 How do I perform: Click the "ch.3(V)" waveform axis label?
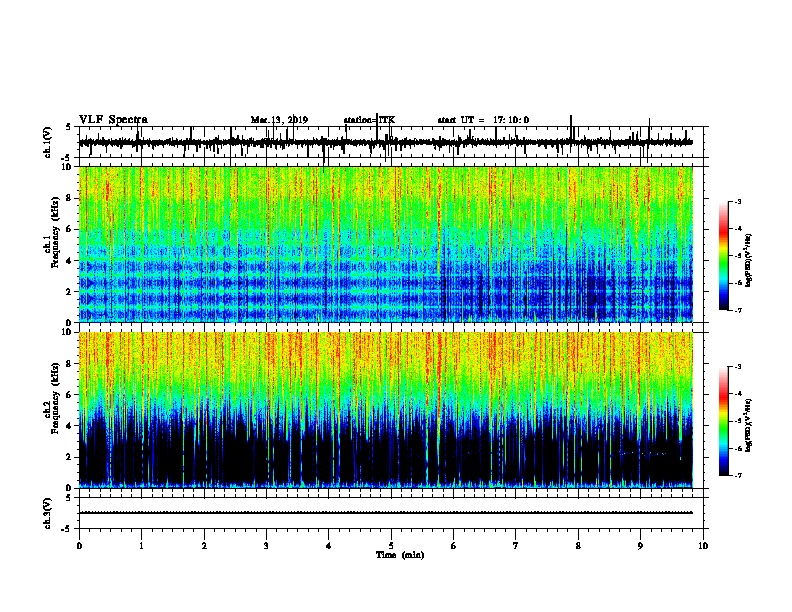pos(48,513)
